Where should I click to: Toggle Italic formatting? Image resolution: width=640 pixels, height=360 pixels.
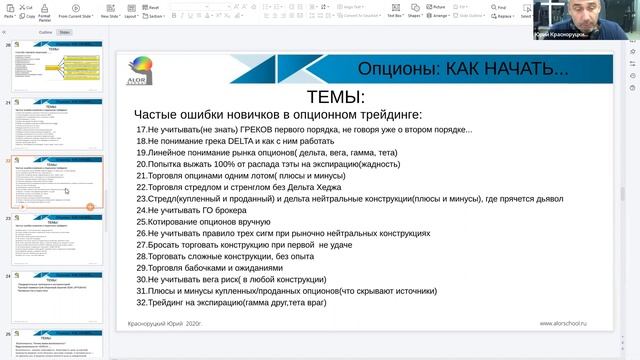182,16
